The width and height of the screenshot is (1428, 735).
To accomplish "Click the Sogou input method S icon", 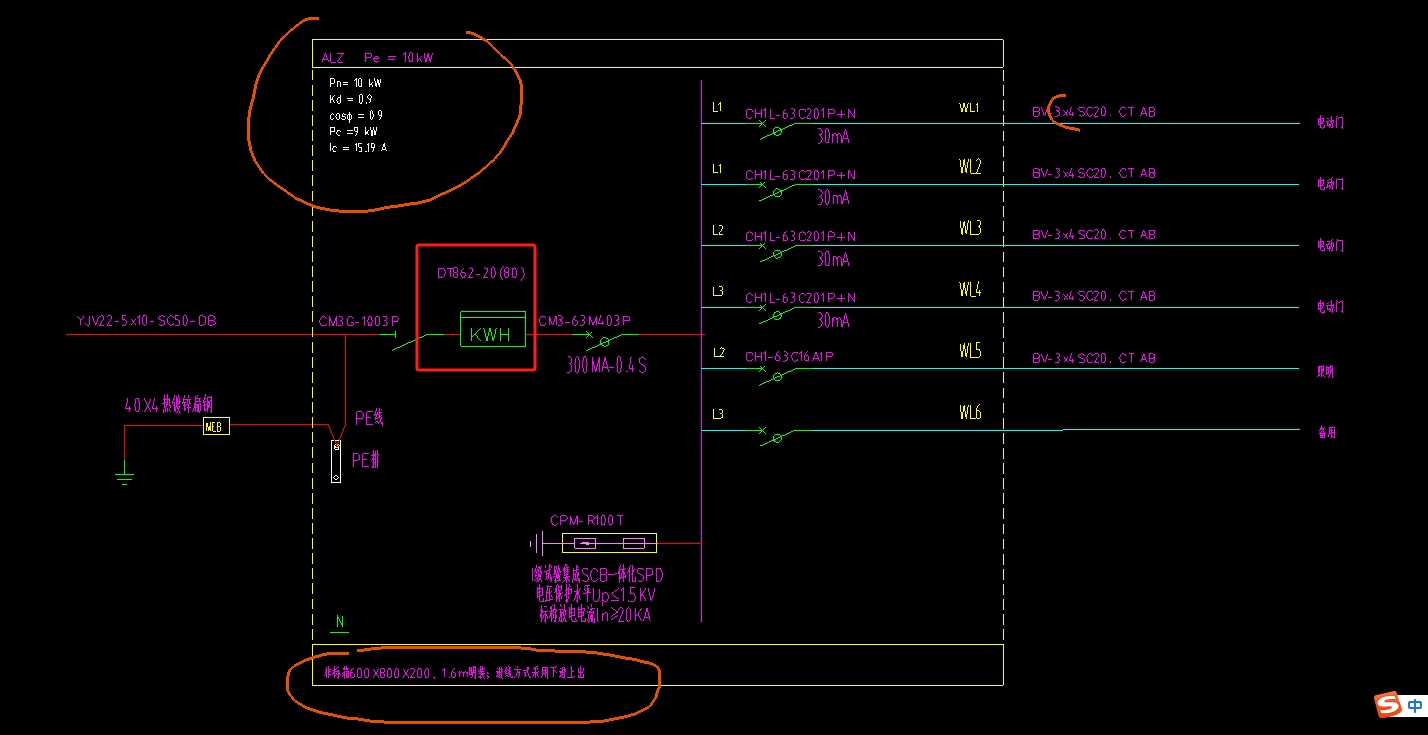I will (1388, 706).
